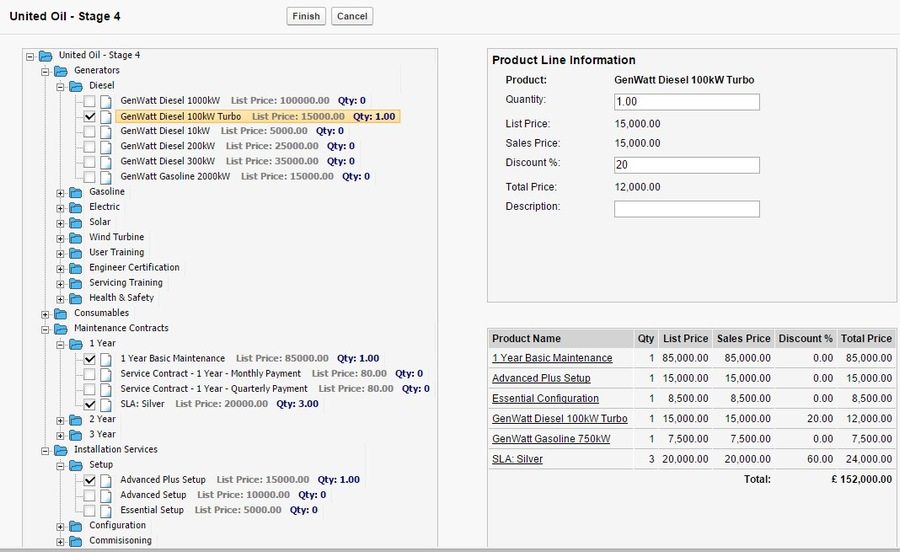
Task: Expand the Gasoline folder node
Action: click(61, 192)
